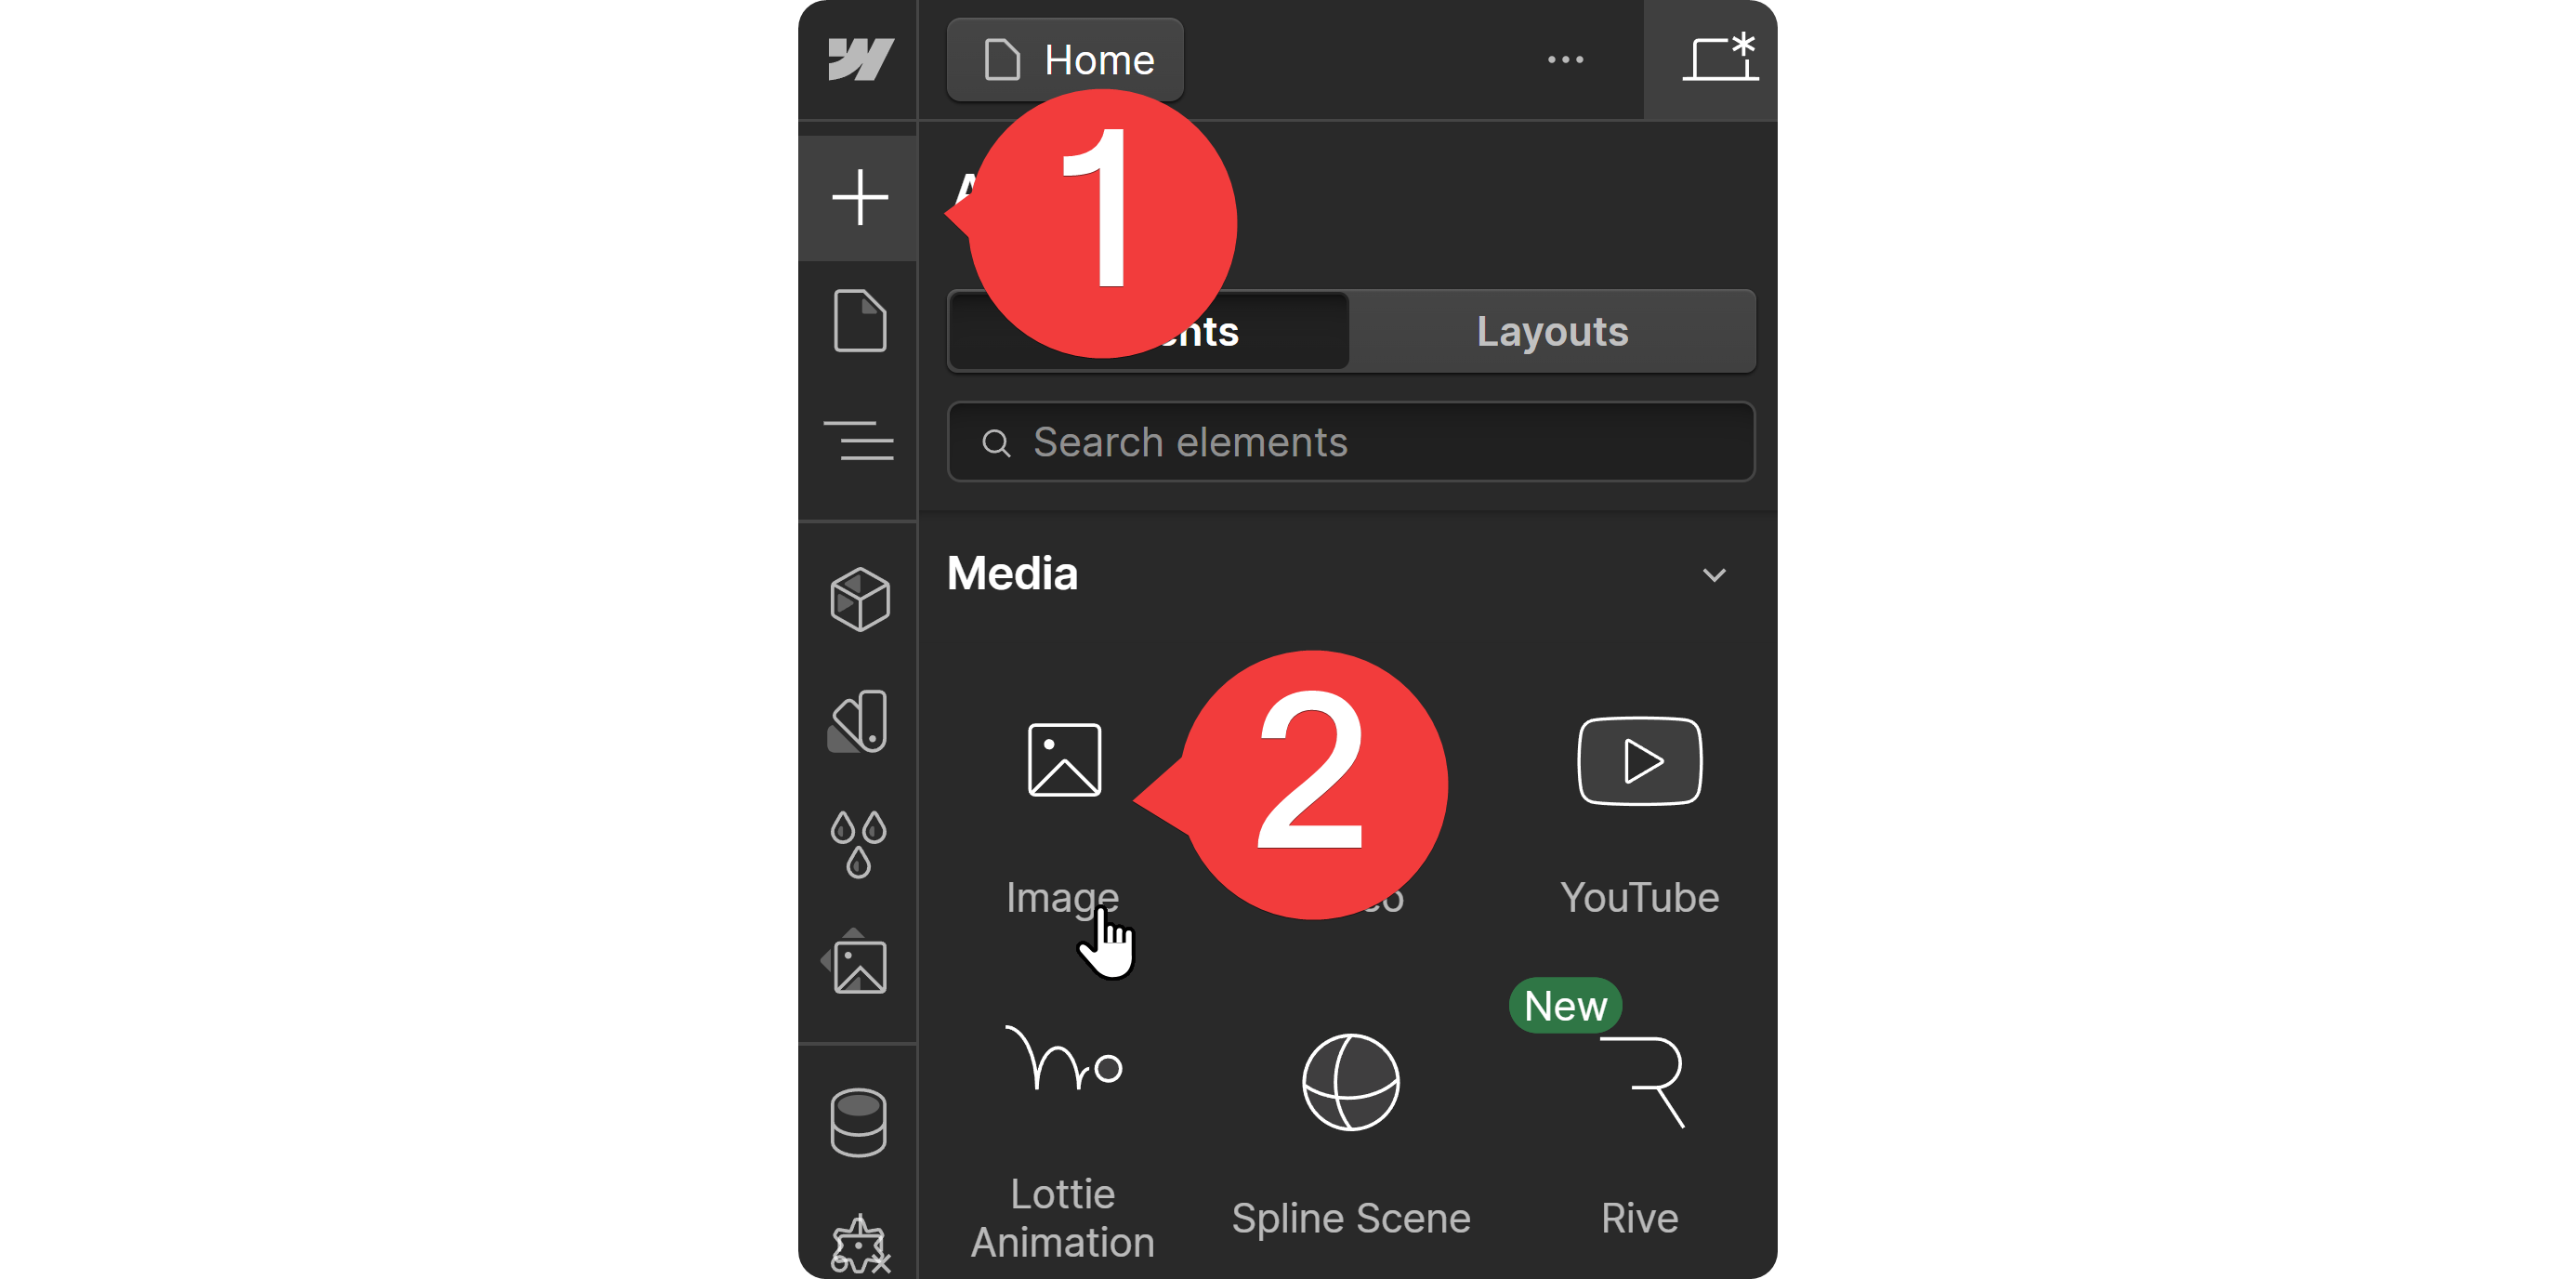2576x1279 pixels.
Task: Select the Pages panel icon
Action: click(x=856, y=323)
